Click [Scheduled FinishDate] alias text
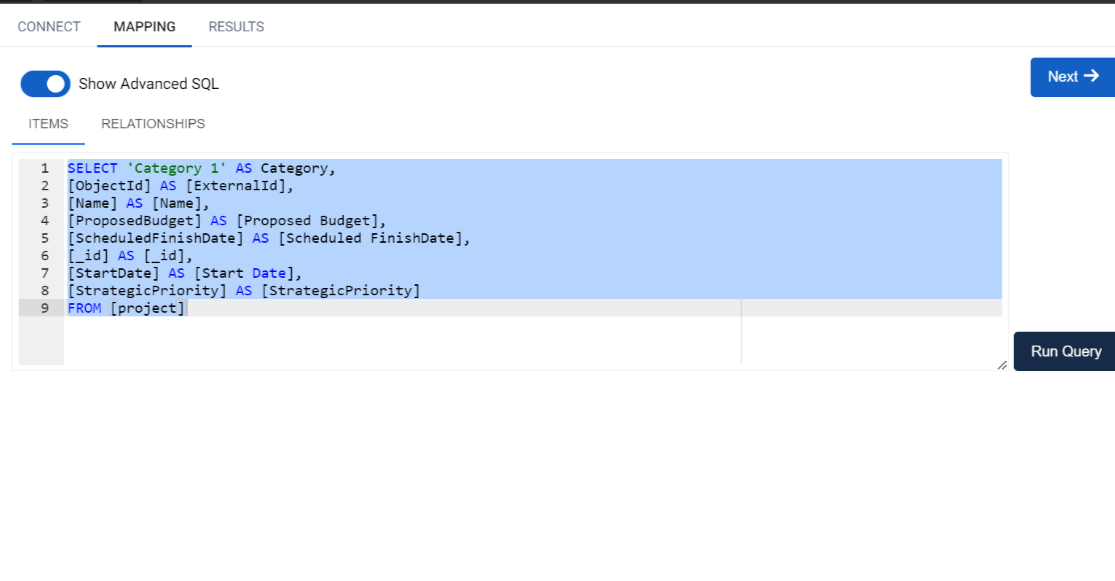1115x581 pixels. coord(370,238)
